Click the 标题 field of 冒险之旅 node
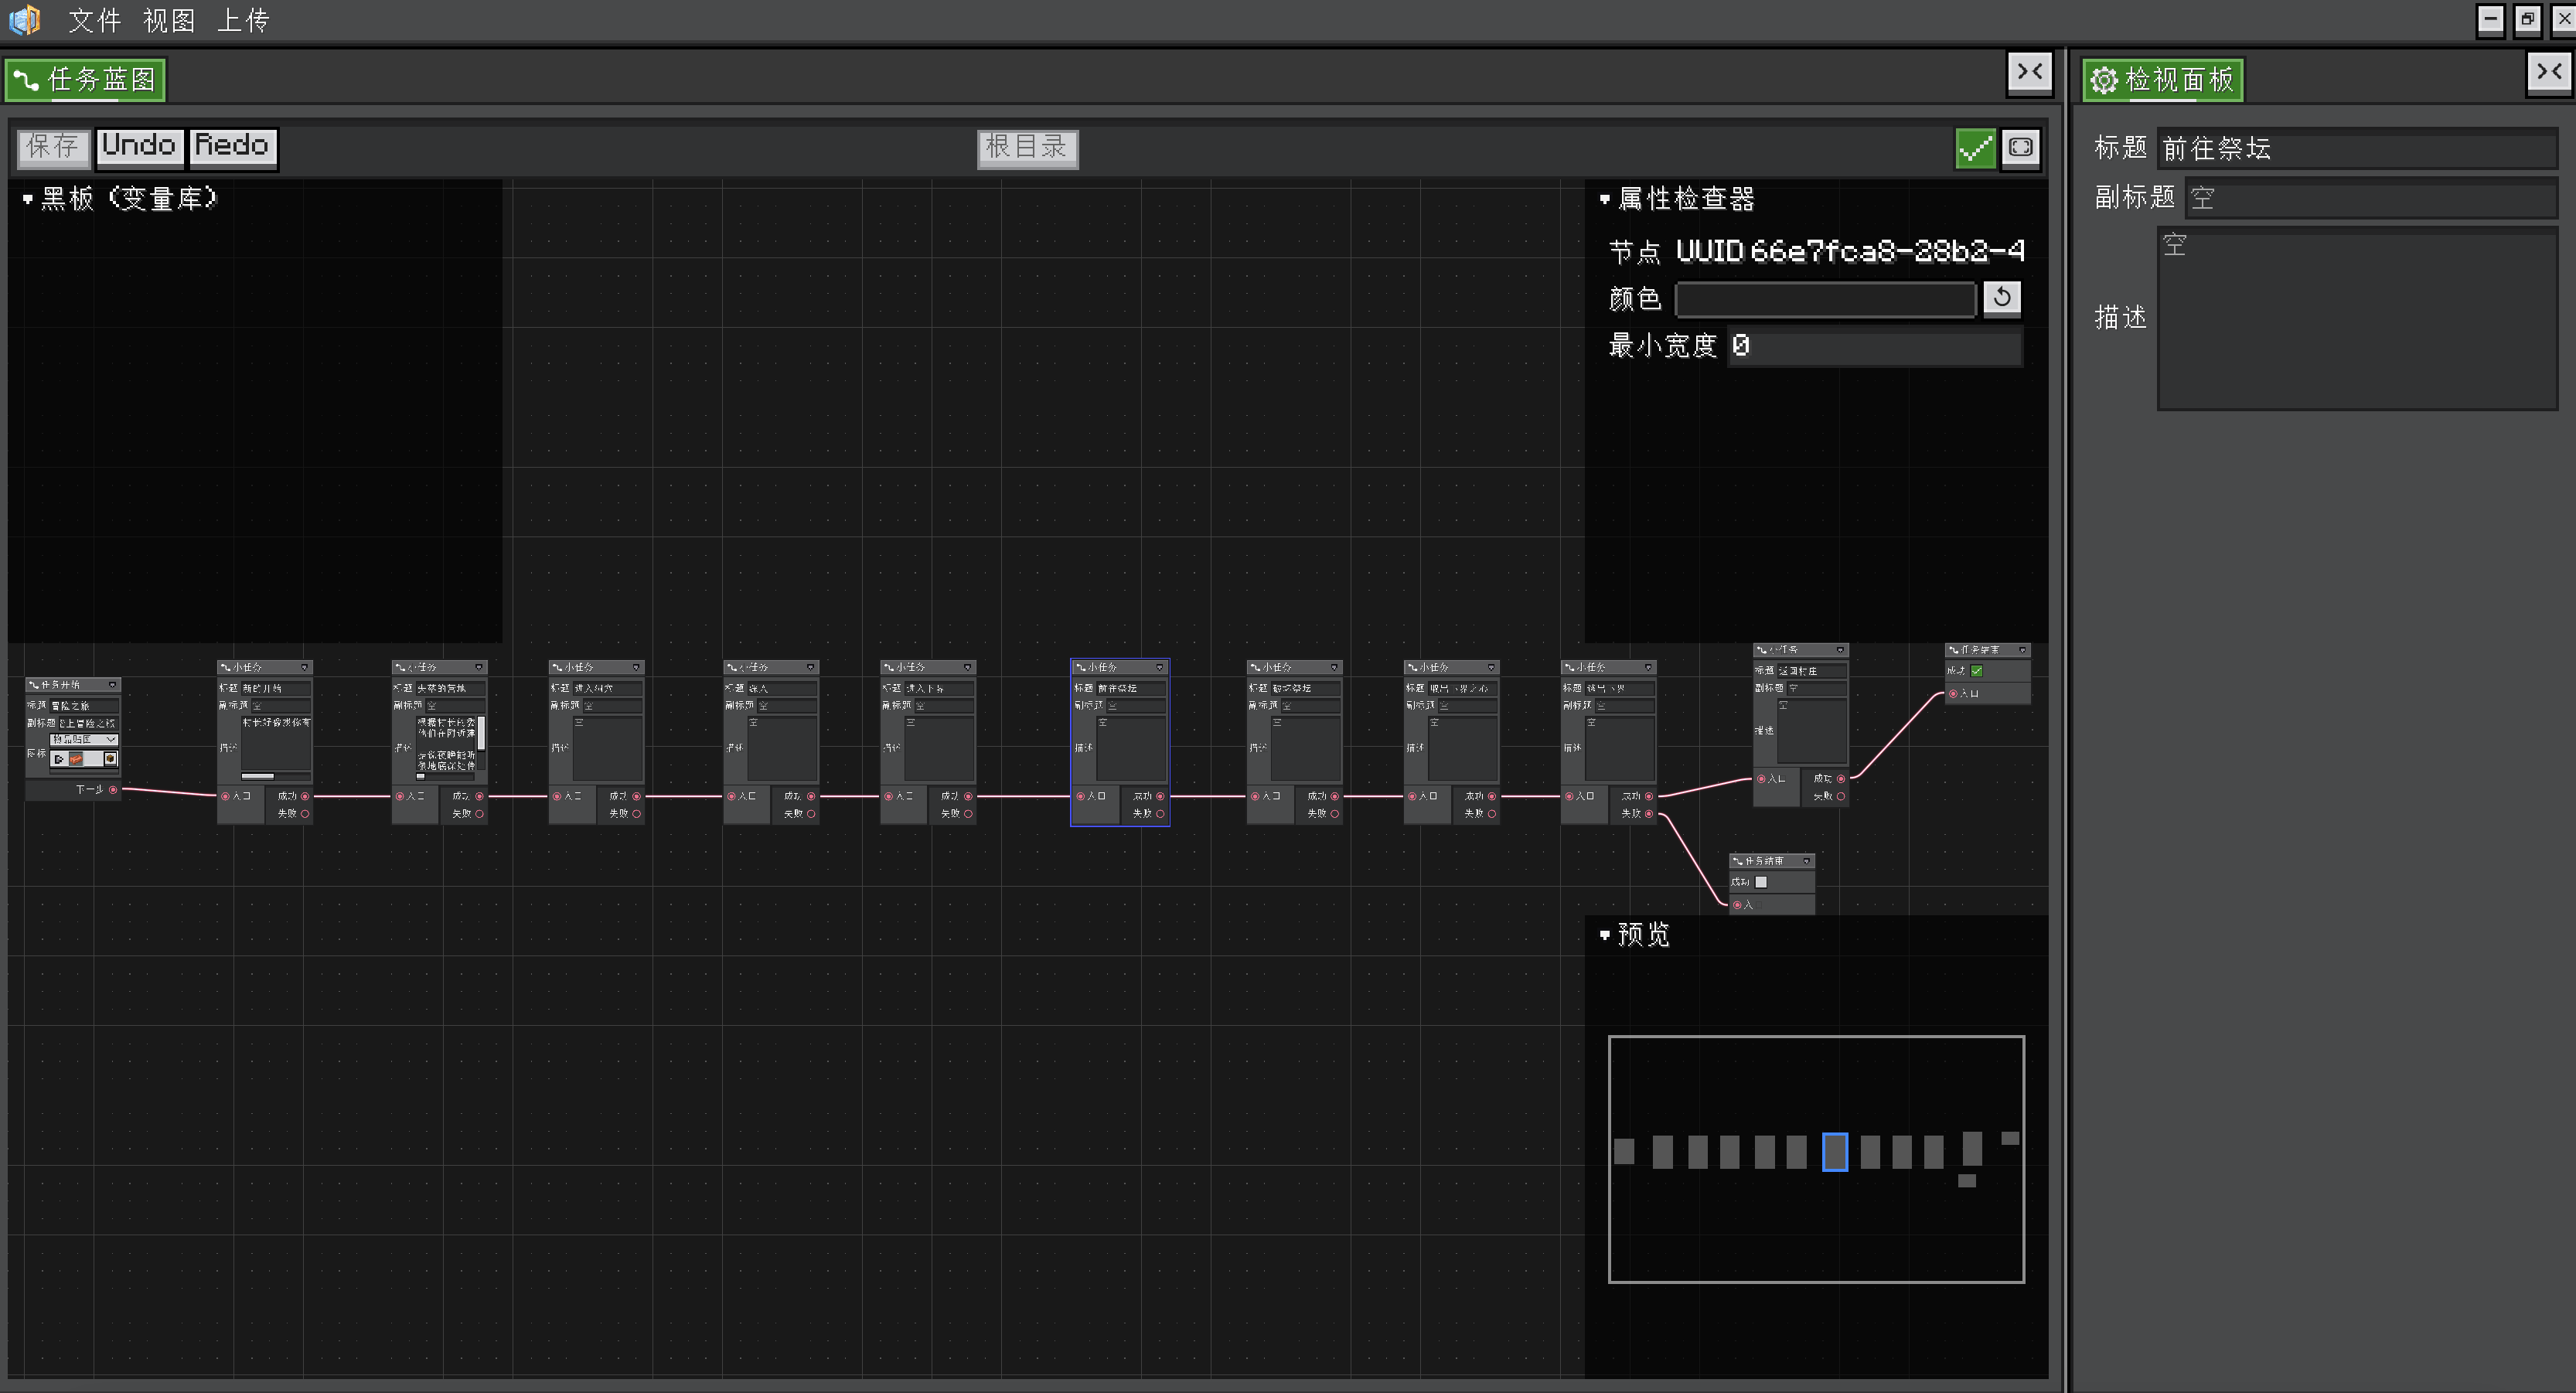This screenshot has height=1393, width=2576. [84, 706]
